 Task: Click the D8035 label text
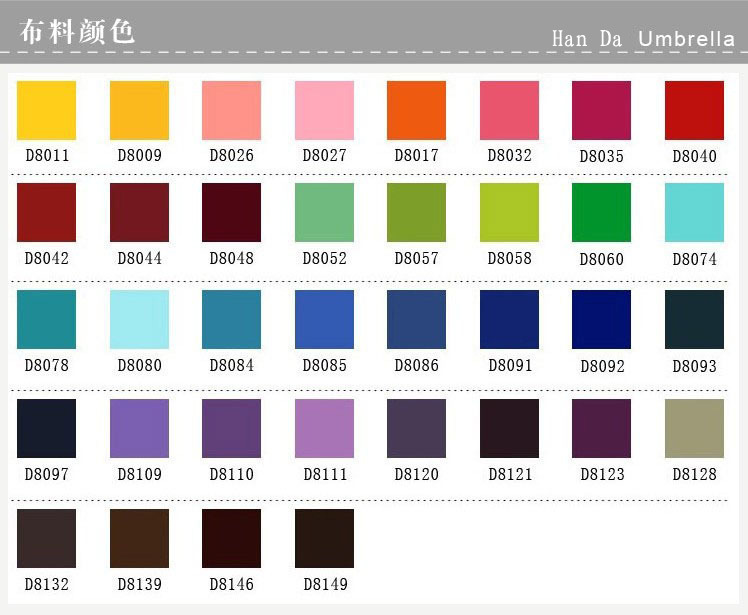pyautogui.click(x=602, y=156)
